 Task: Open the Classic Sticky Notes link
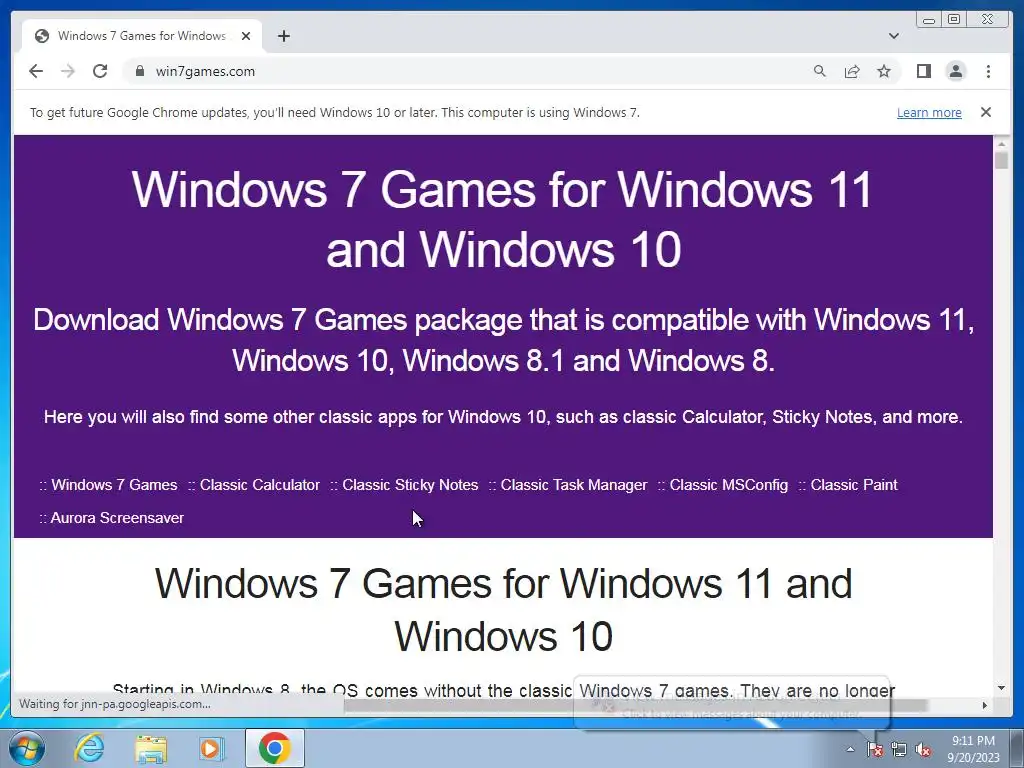[x=410, y=485]
